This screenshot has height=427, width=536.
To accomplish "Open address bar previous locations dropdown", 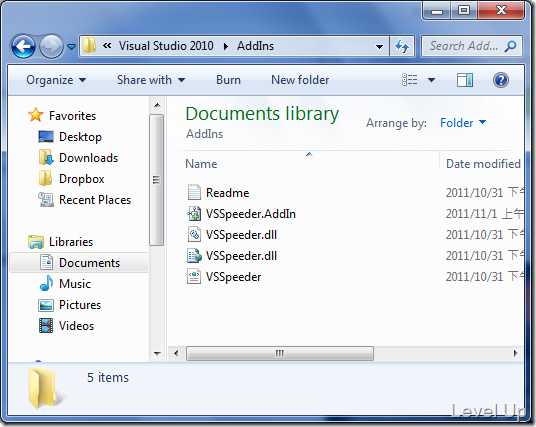I will (379, 46).
